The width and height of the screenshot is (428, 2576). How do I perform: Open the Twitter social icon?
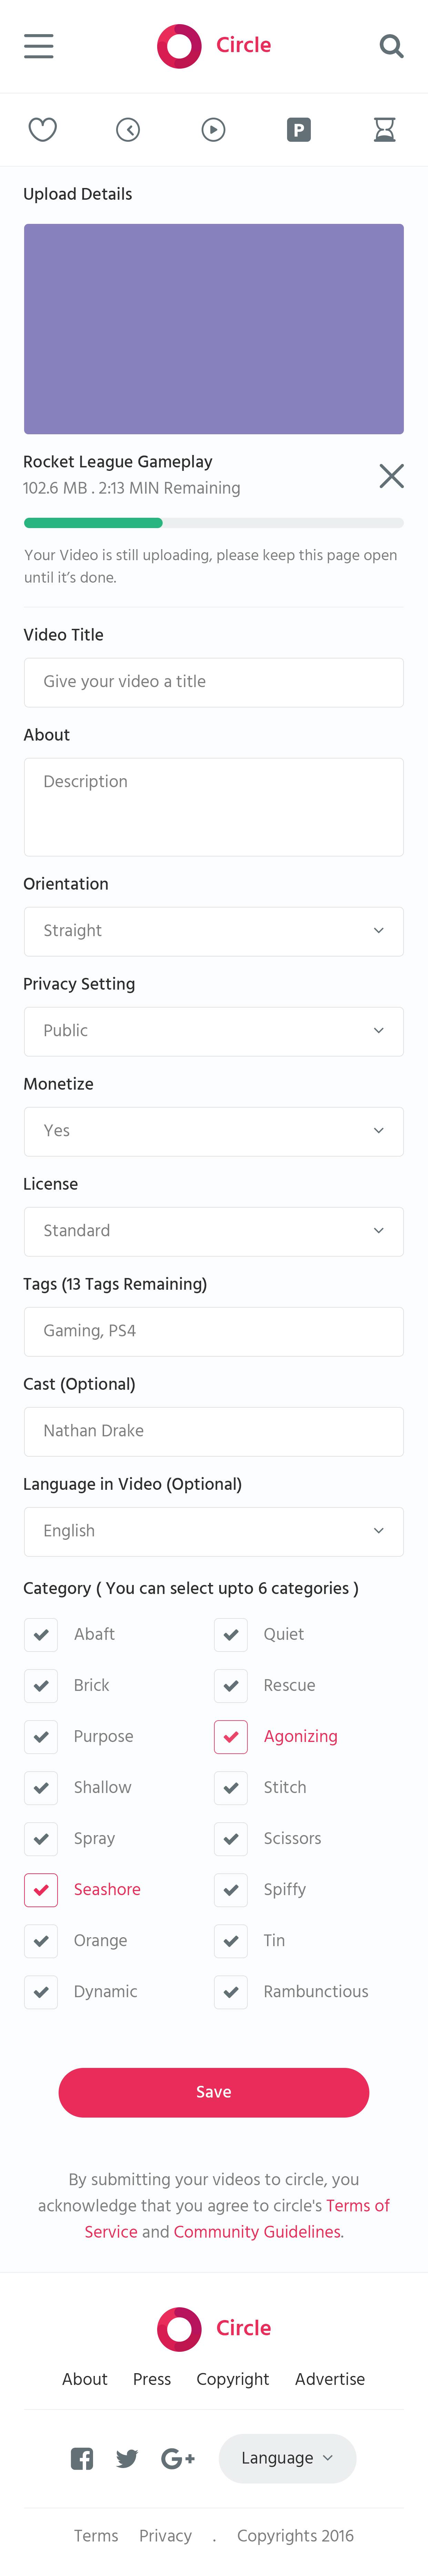click(x=127, y=2458)
